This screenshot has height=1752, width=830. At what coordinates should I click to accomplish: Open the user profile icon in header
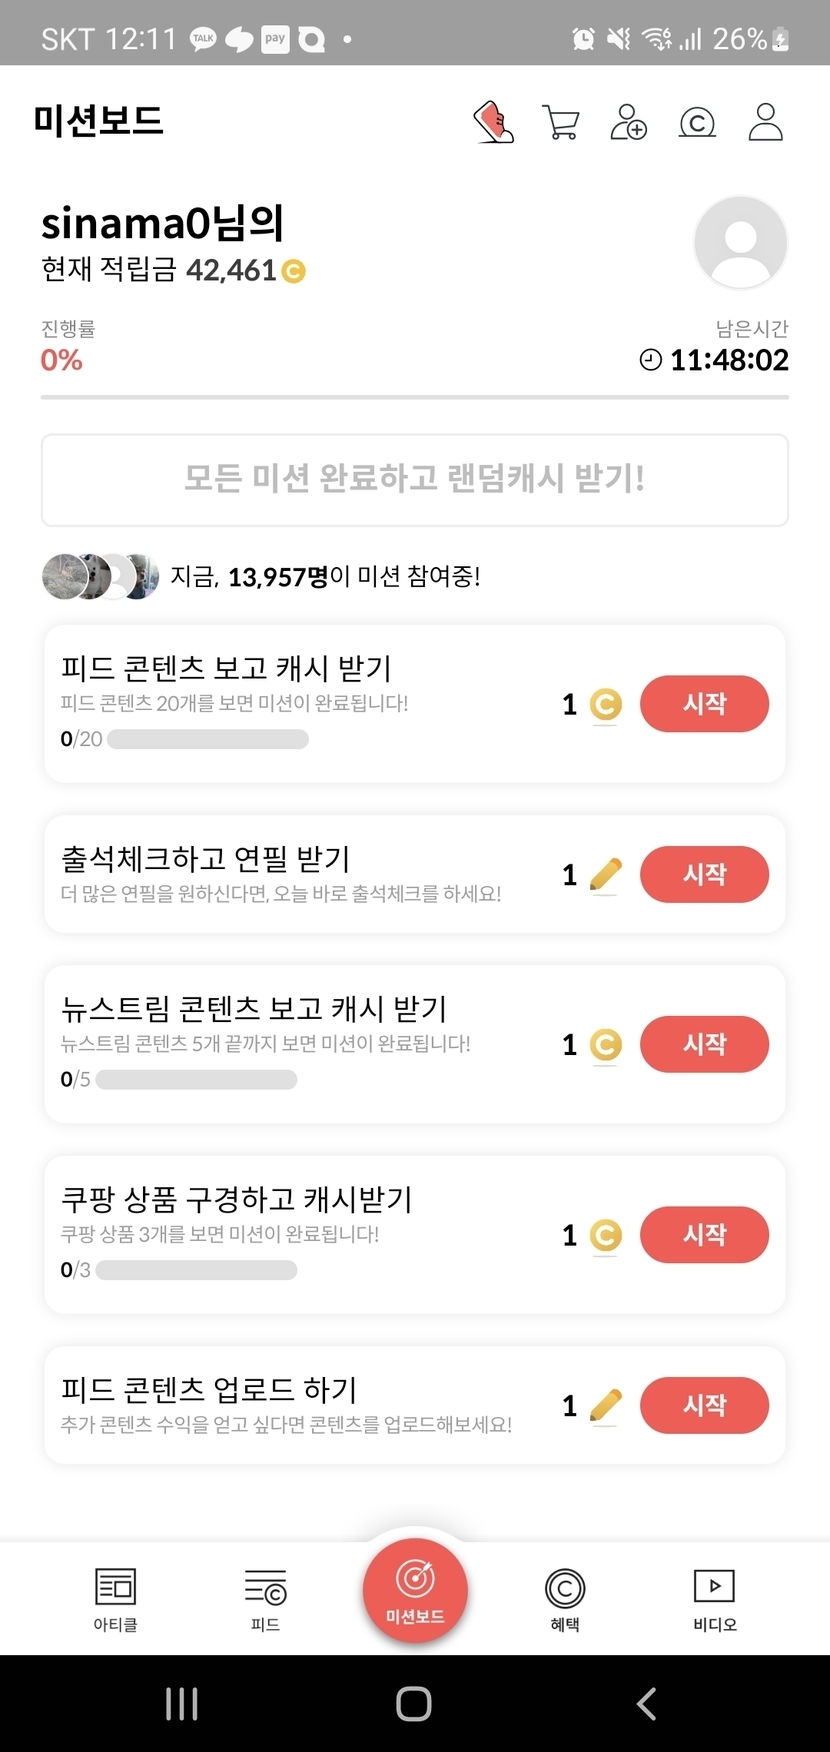(x=766, y=123)
